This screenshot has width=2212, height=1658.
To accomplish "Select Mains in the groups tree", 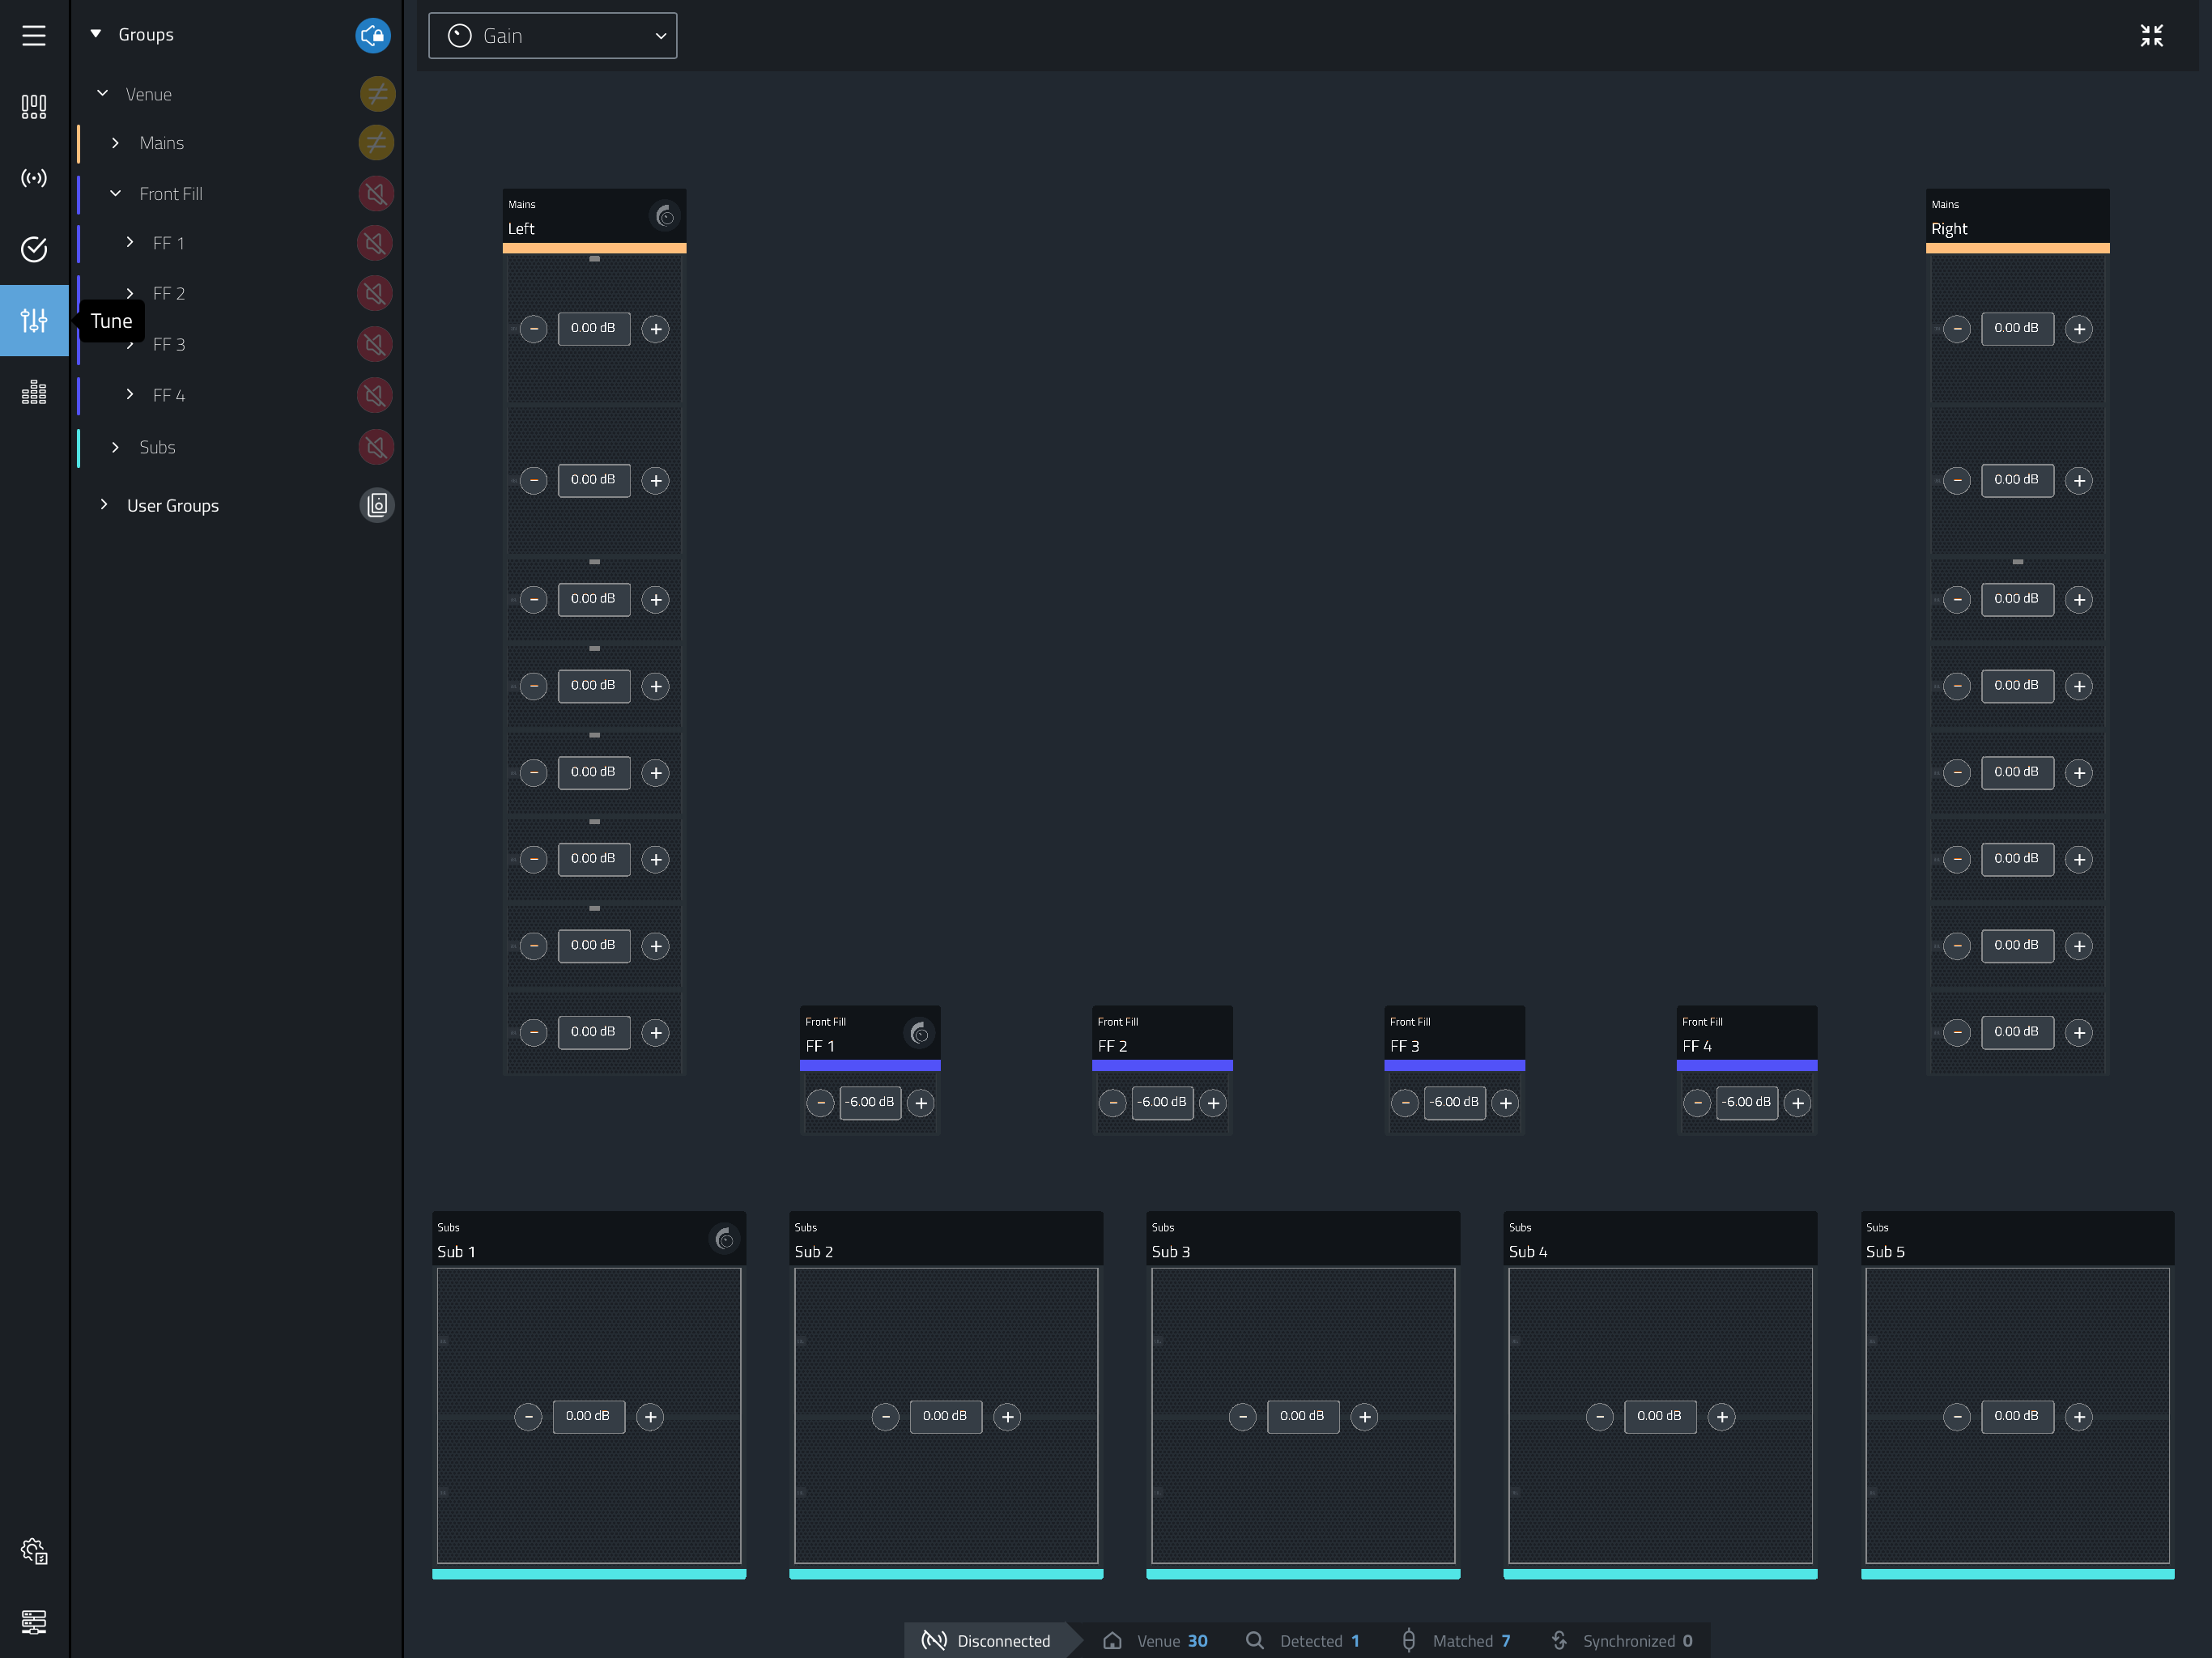I will coord(162,143).
